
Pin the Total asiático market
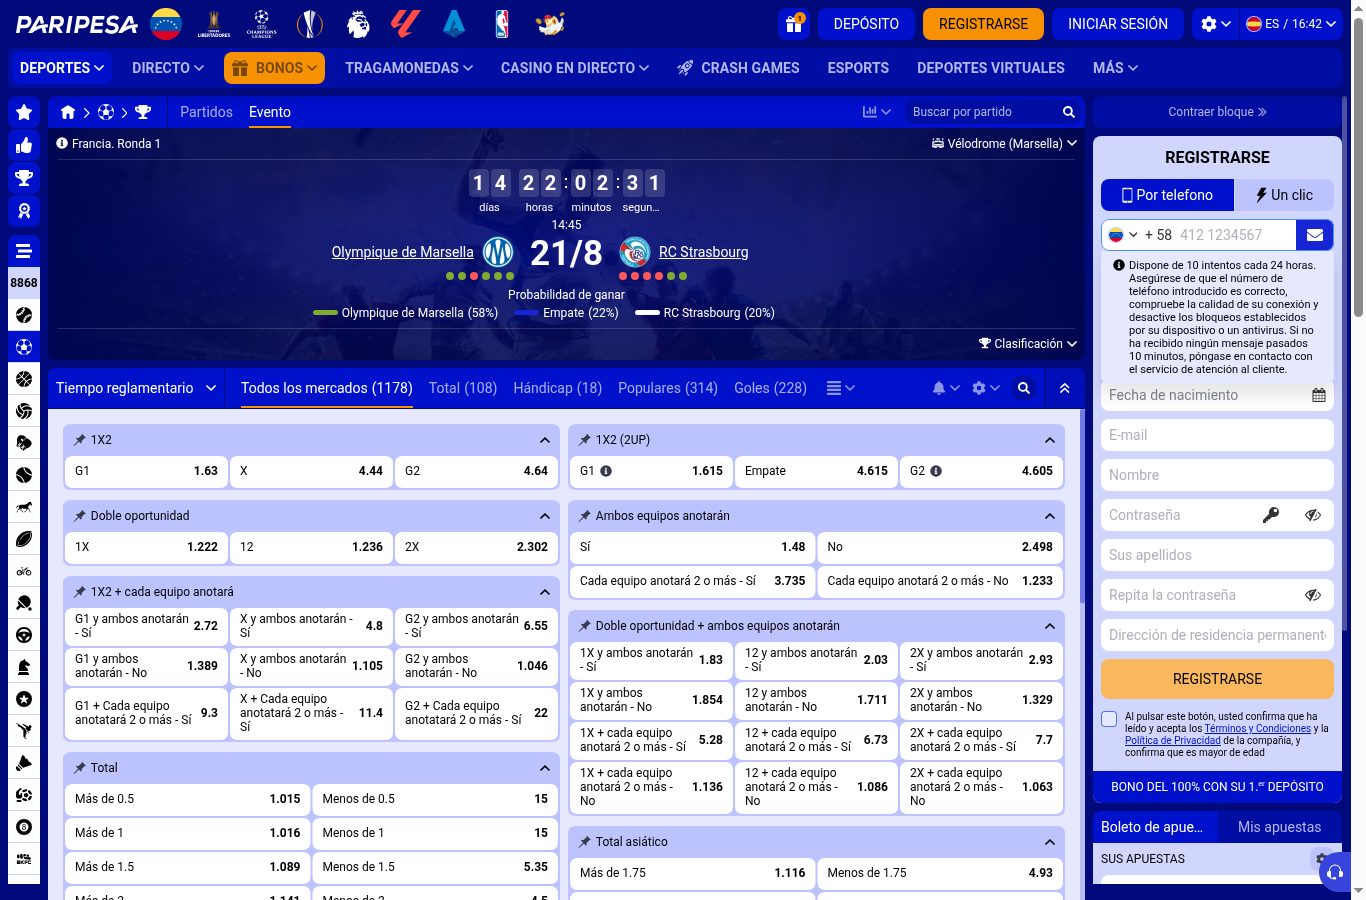pos(585,842)
